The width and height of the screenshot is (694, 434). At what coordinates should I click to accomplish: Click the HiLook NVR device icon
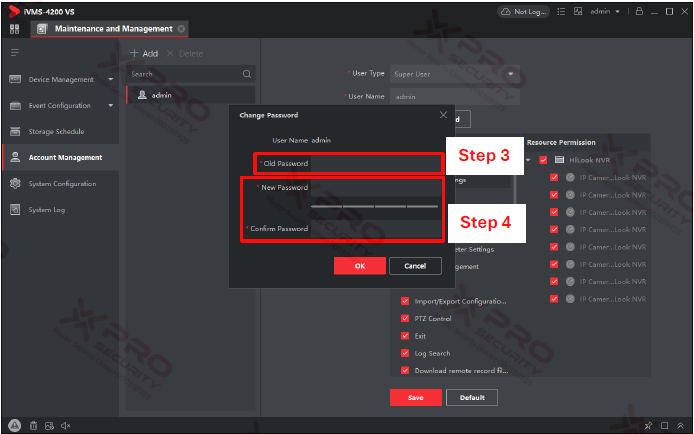pos(559,160)
